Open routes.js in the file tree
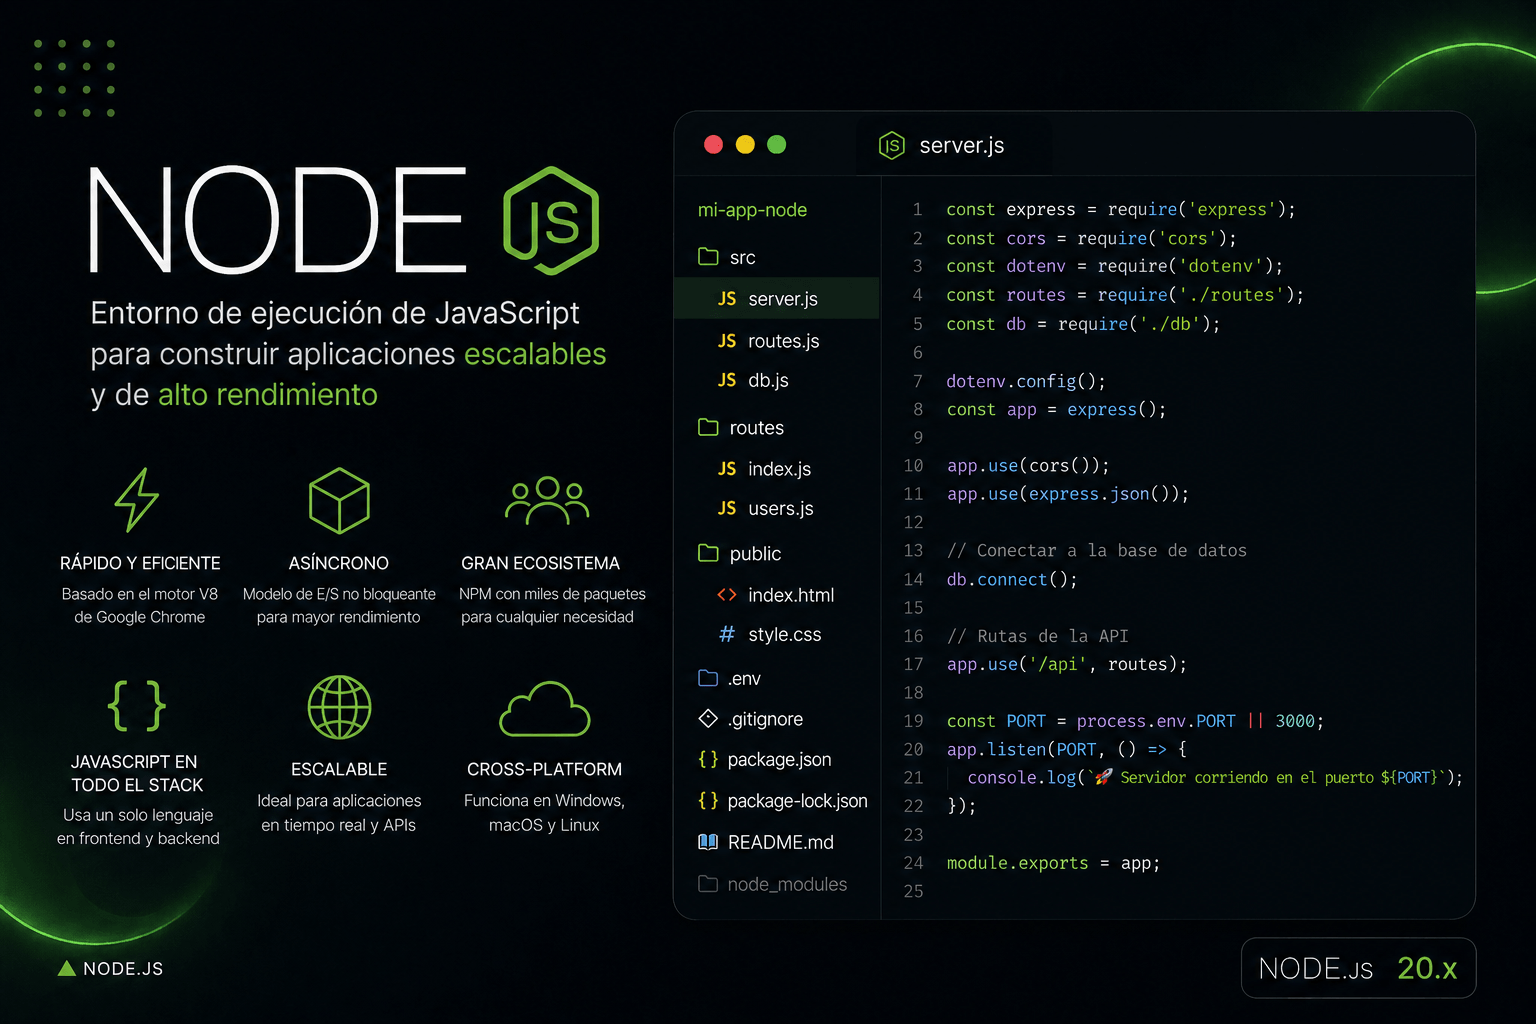1536x1024 pixels. (x=784, y=341)
